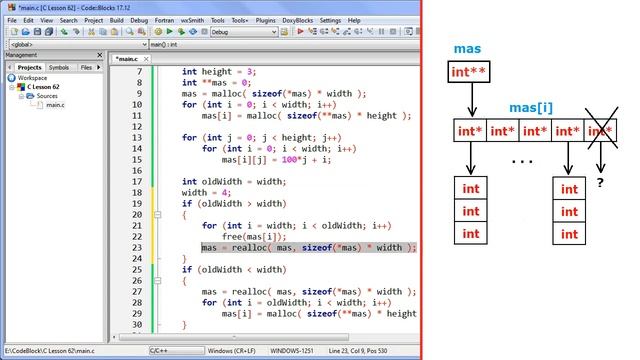The height and width of the screenshot is (360, 640).
Task: Open the Project menu
Action: click(93, 20)
